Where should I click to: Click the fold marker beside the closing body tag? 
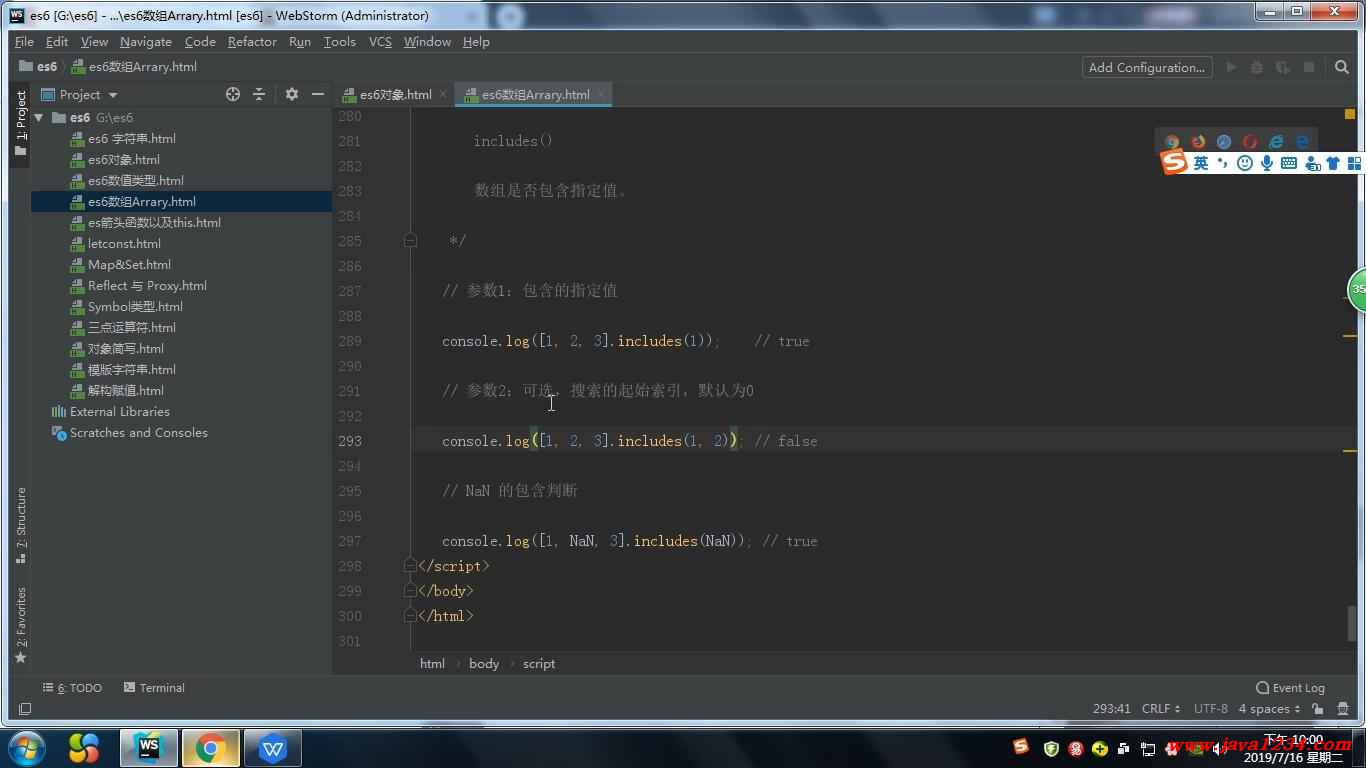tap(410, 590)
